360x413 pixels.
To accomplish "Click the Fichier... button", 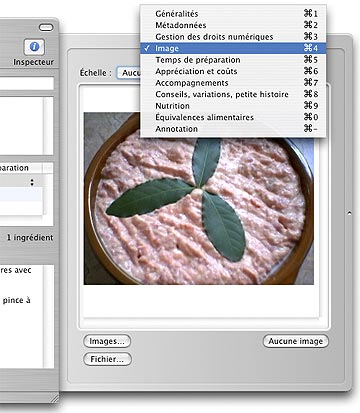I will (x=107, y=359).
